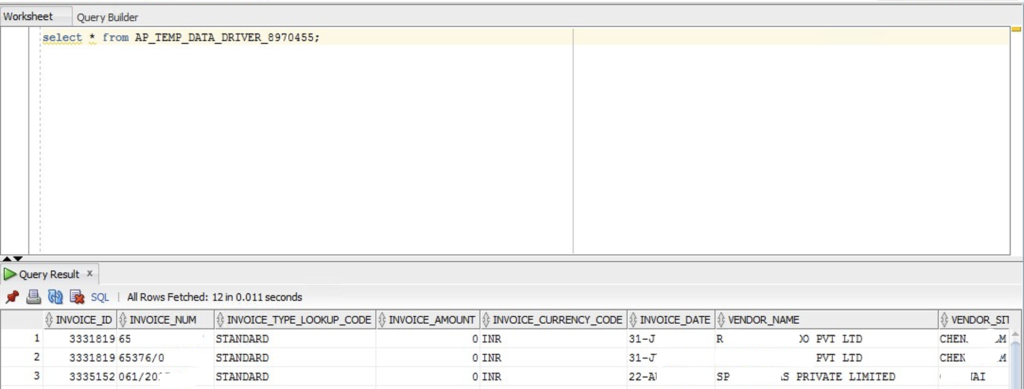Sort by INVOICE_TYPE_LOOKUP_CODE column header
This screenshot has height=389, width=1024.
point(294,320)
